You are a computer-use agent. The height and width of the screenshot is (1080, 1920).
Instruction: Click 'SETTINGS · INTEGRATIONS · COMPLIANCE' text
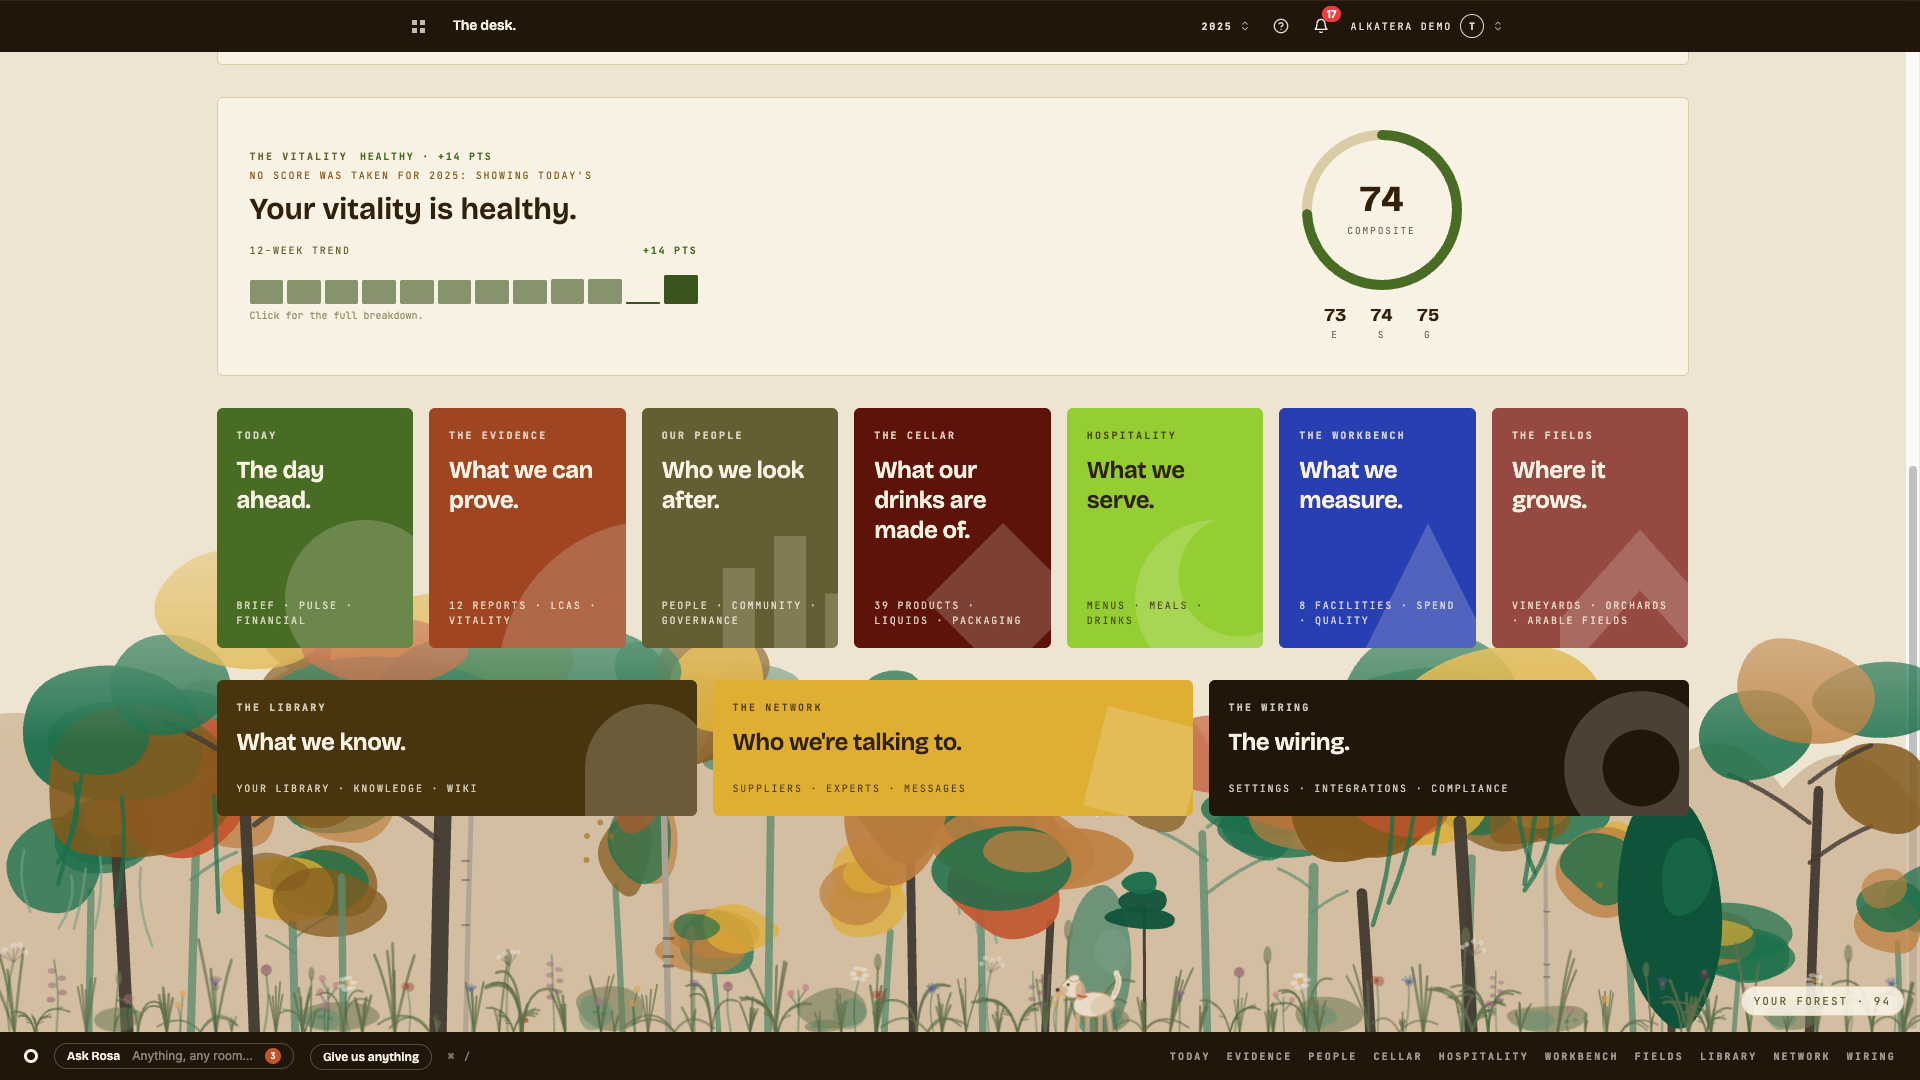[x=1368, y=789]
